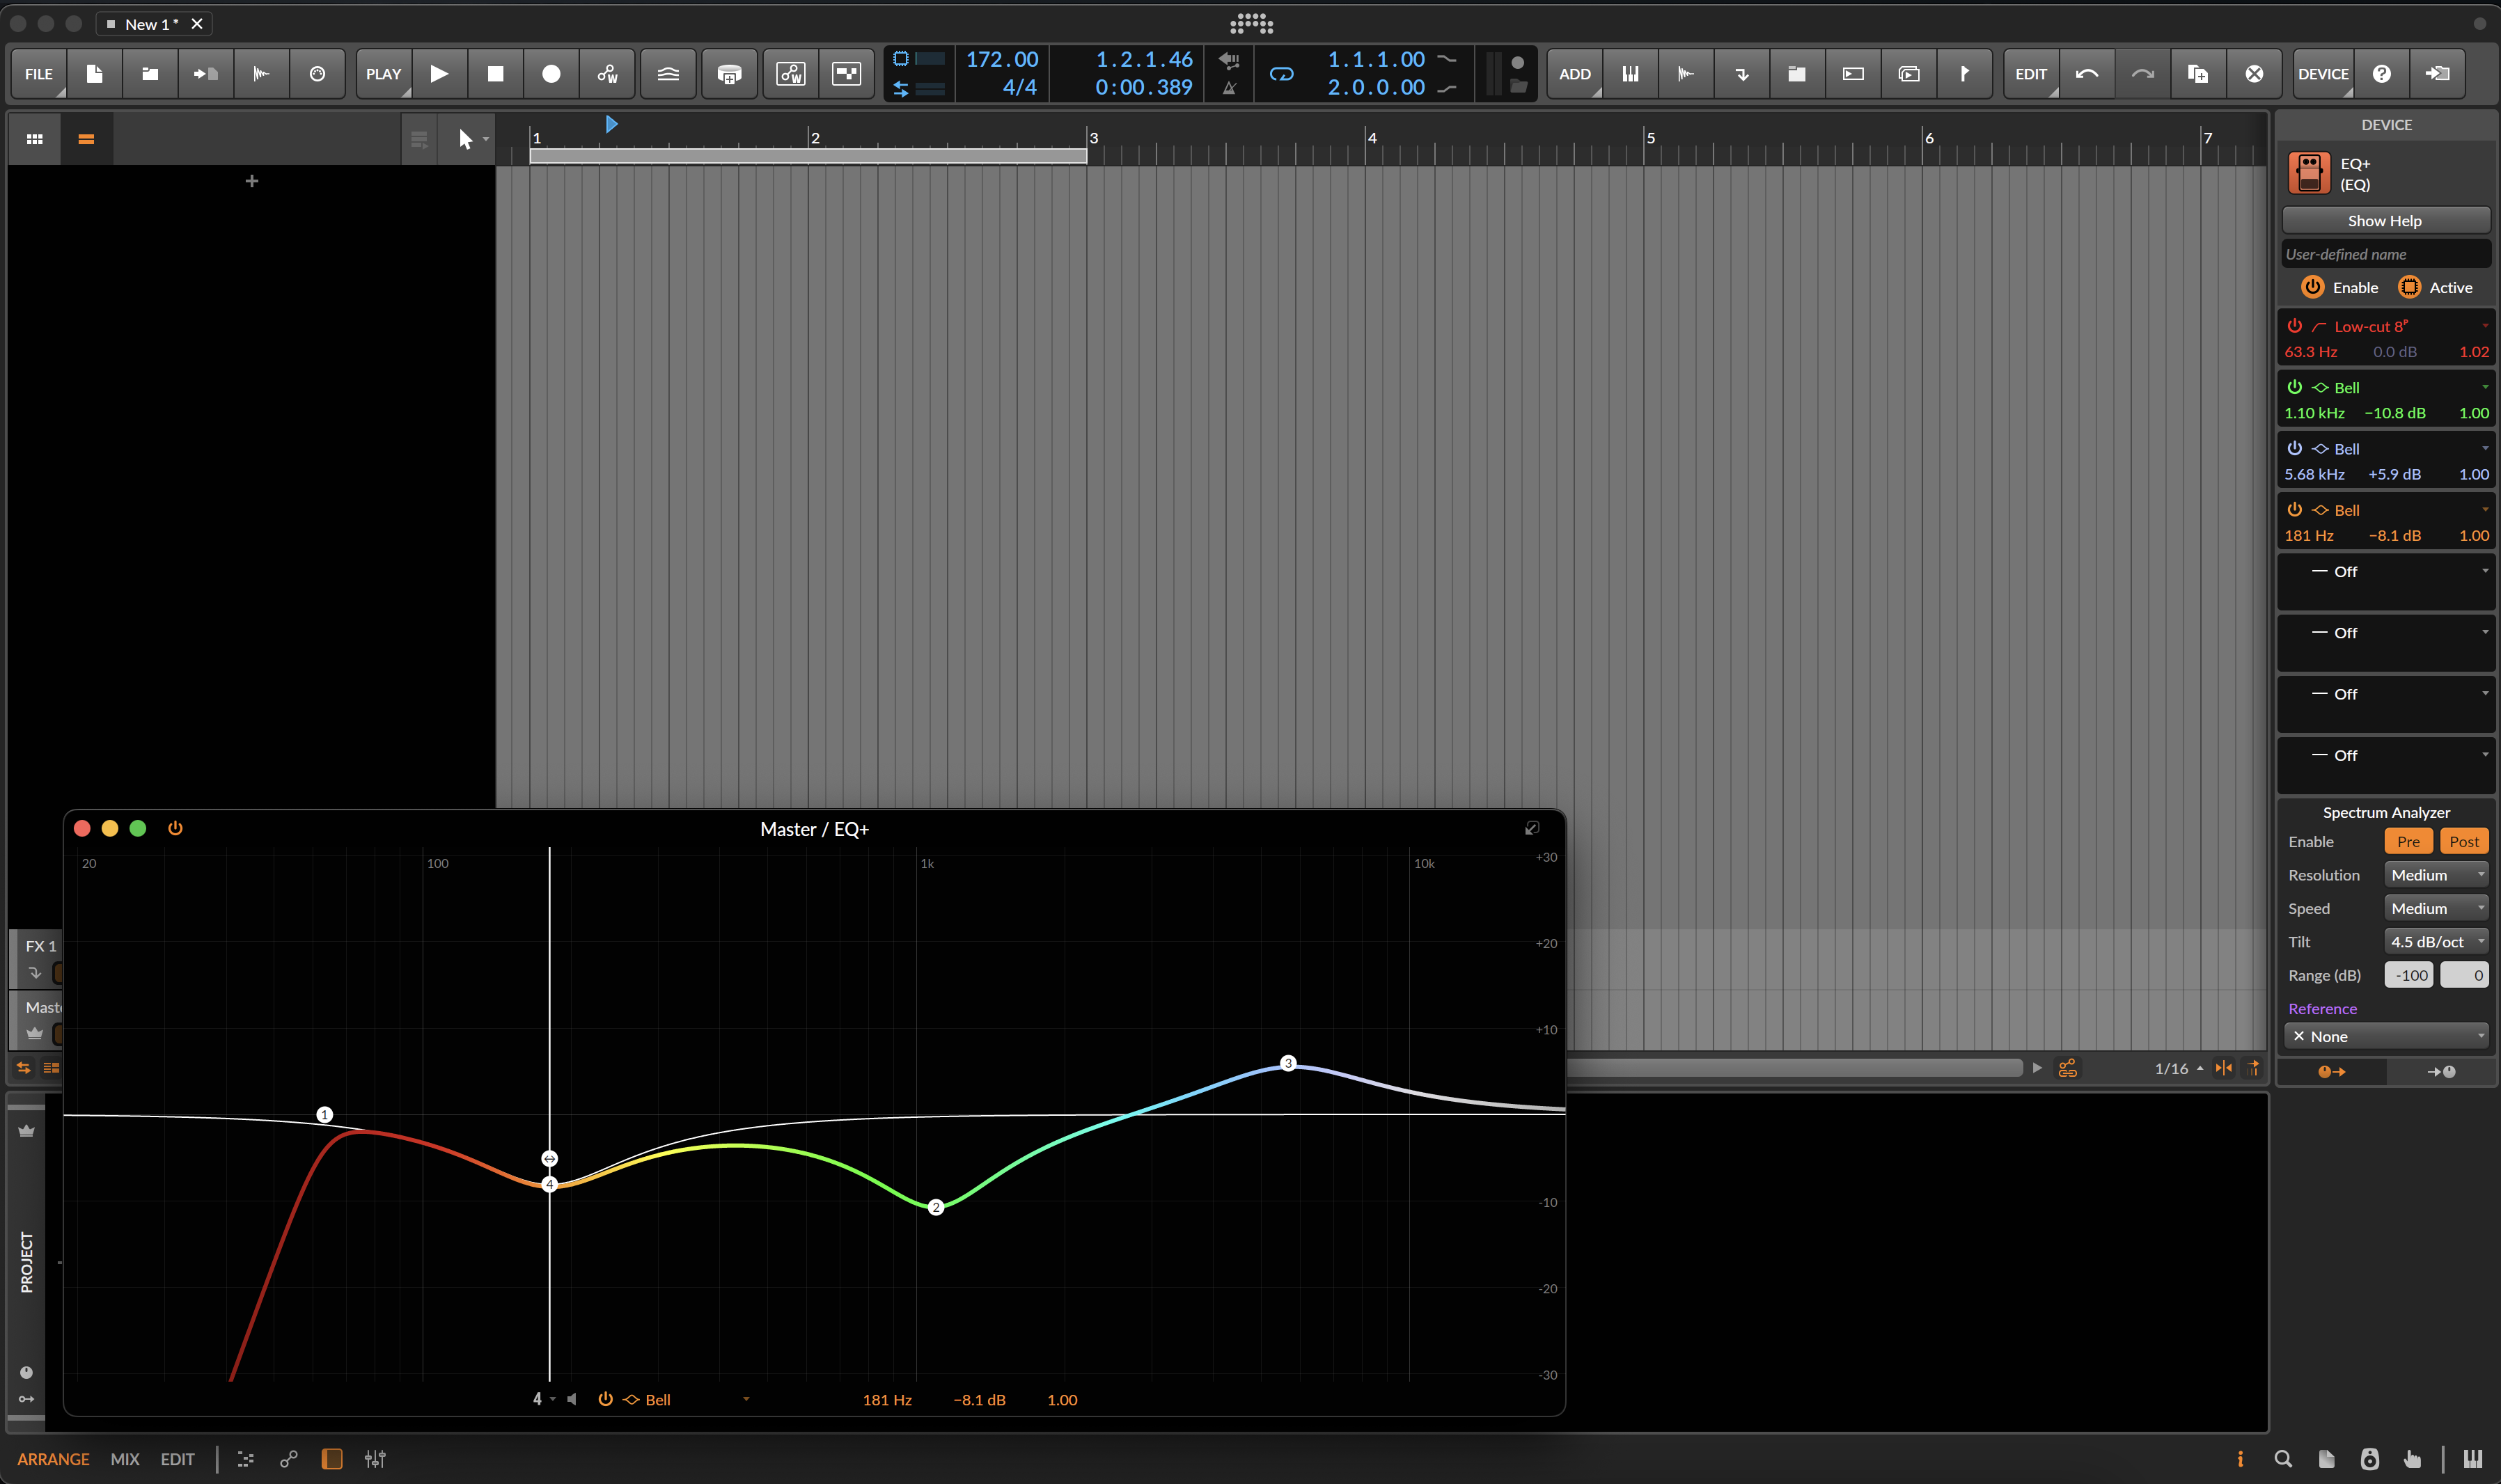This screenshot has height=1484, width=2501.
Task: Click the clip launcher grid view icon
Action: point(35,139)
